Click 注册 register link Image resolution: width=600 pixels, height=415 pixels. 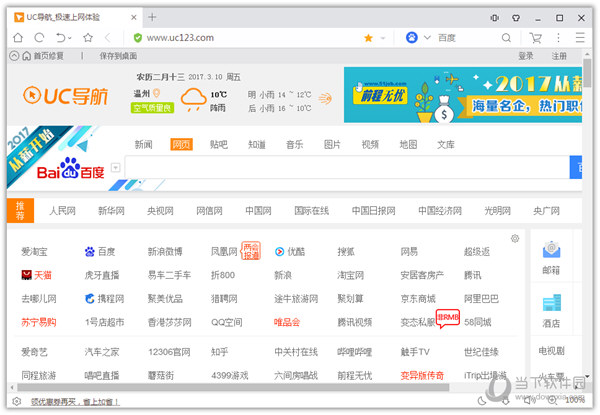click(559, 56)
